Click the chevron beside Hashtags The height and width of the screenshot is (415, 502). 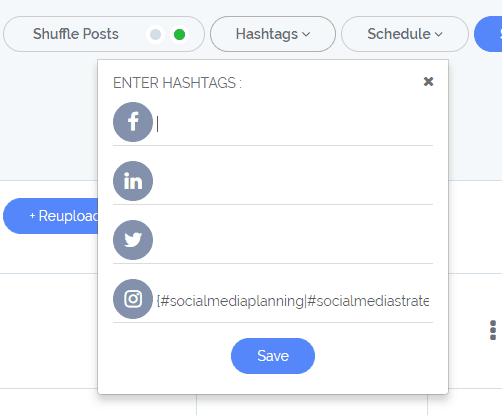click(x=306, y=34)
